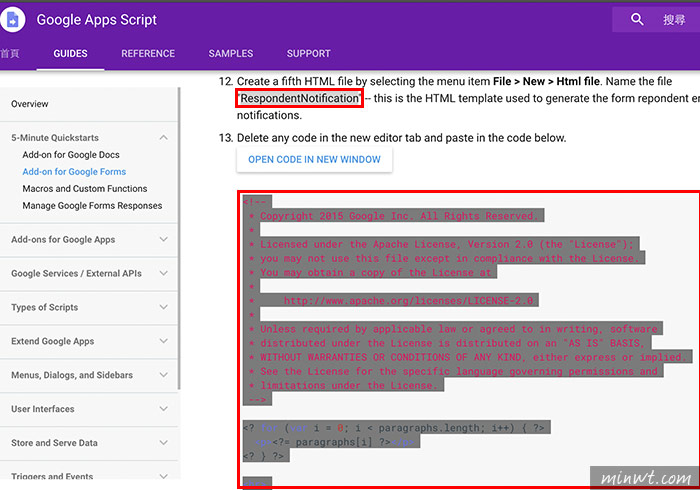Expand Menus, Dialogs, and Sidebars section
Viewport: 700px width, 490px height.
click(163, 375)
